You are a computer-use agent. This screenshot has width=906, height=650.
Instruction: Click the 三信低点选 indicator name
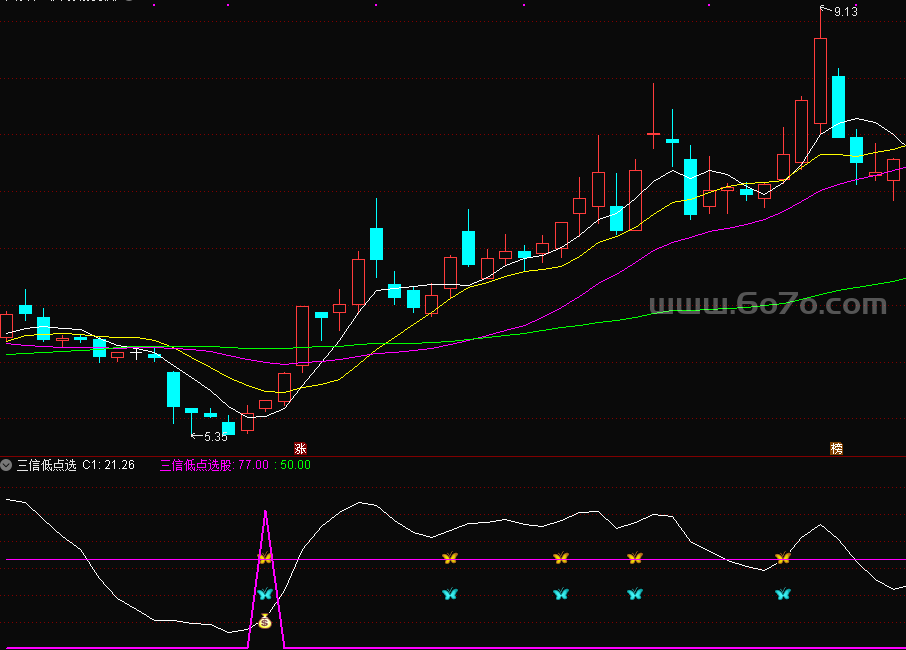[46, 465]
